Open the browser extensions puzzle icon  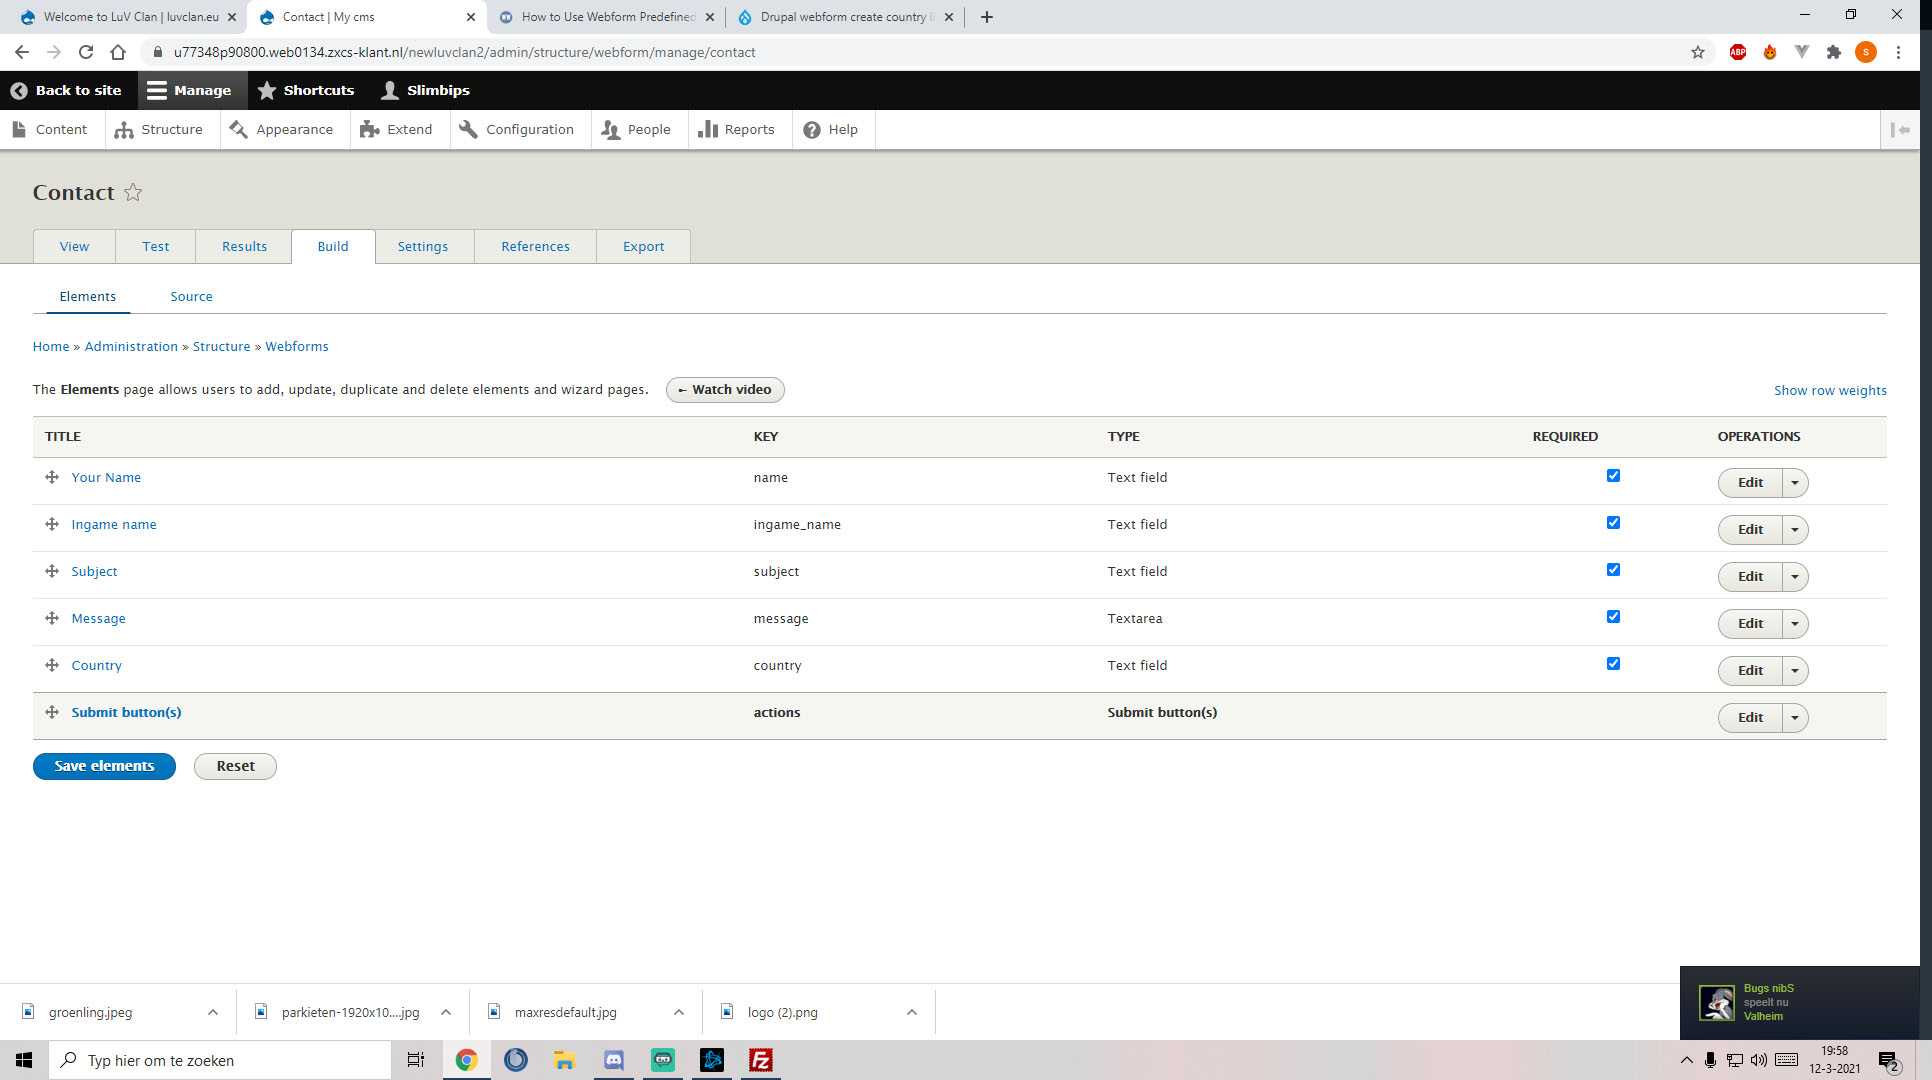(1834, 52)
